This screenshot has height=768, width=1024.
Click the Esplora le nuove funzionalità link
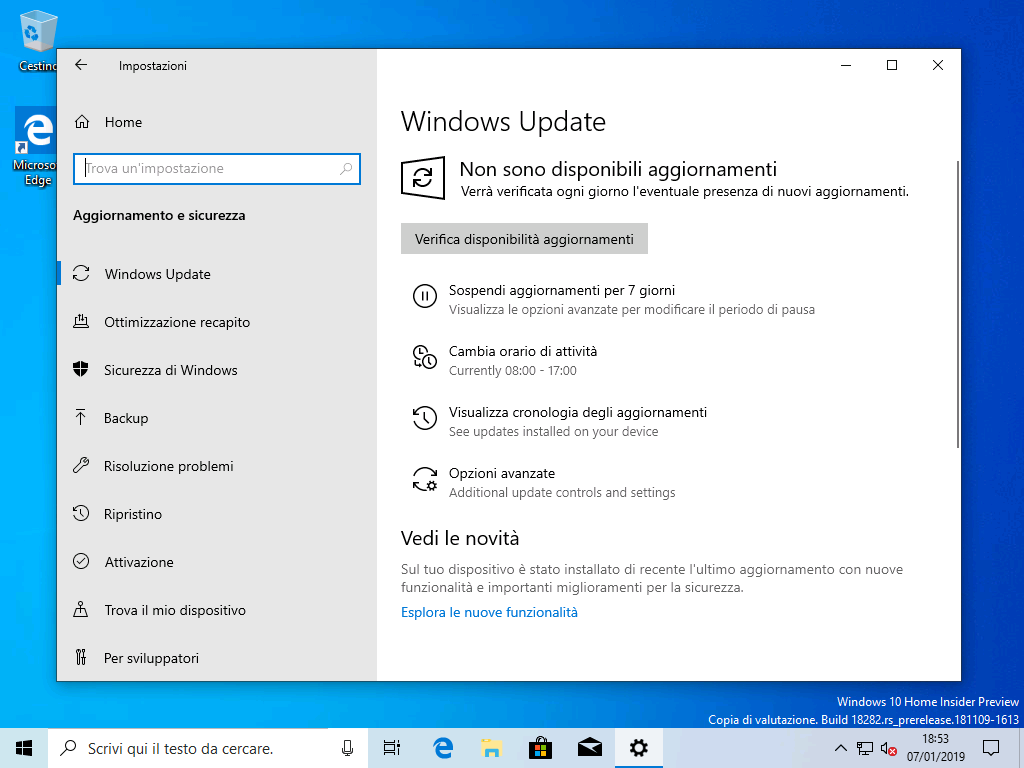tap(489, 613)
